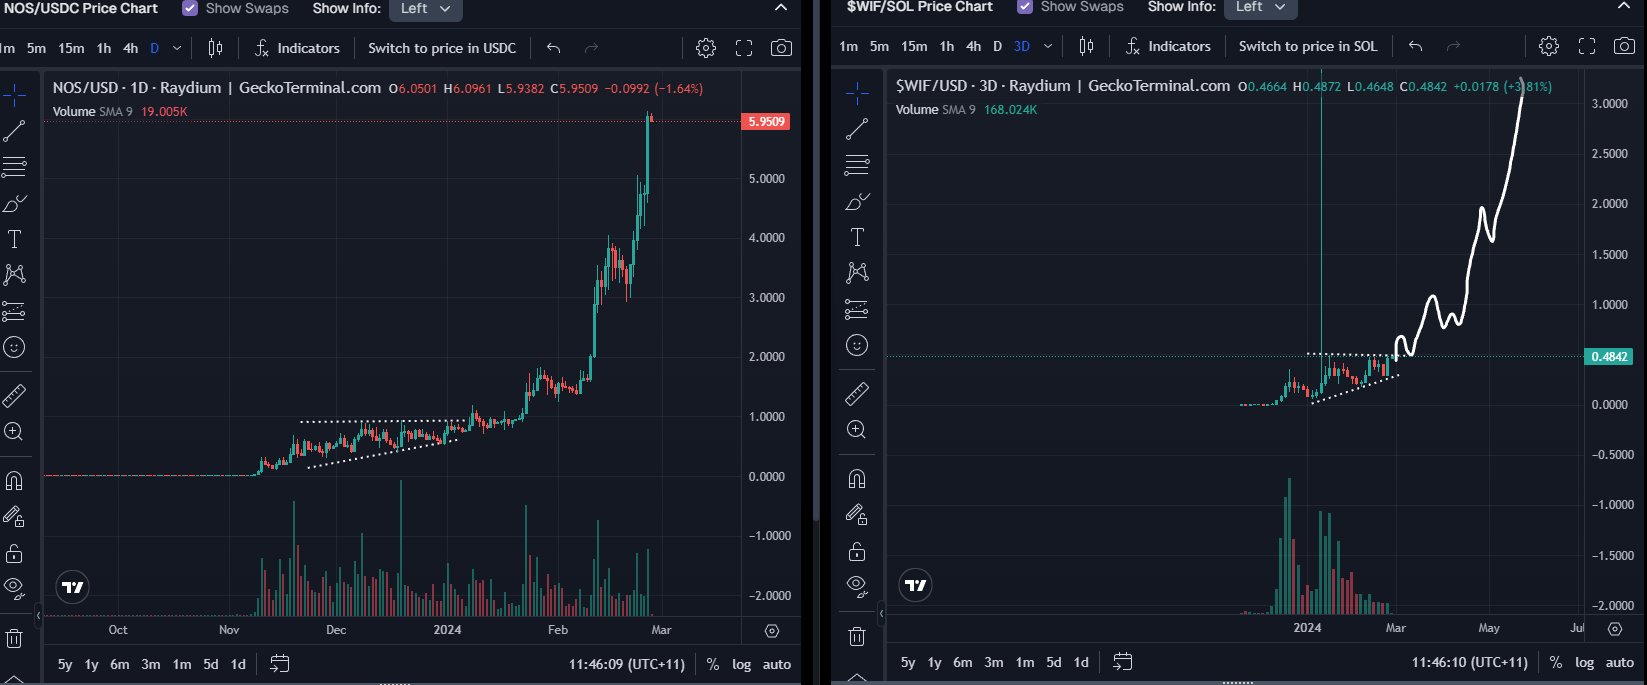Image resolution: width=1647 pixels, height=685 pixels.
Task: Open Indicators on the WIF chart
Action: coord(1168,46)
